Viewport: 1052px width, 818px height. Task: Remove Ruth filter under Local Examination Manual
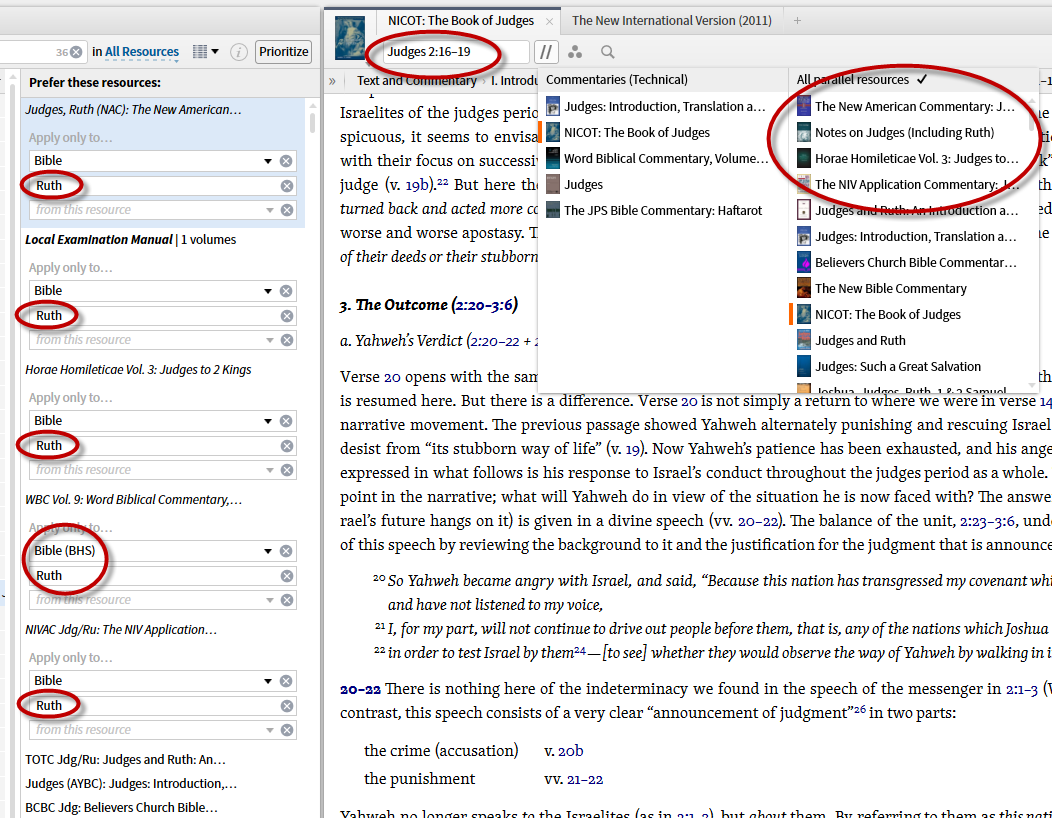tap(286, 316)
